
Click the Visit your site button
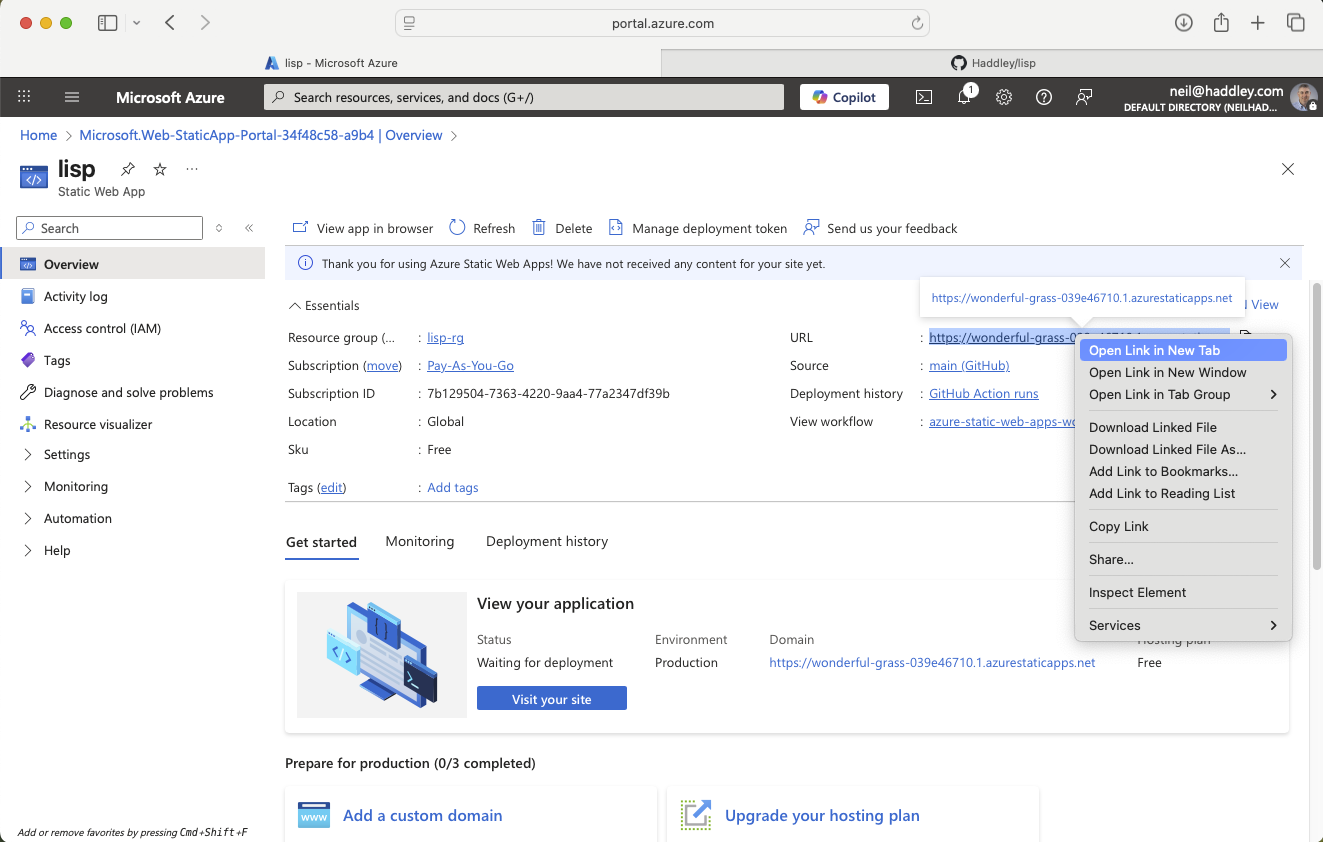point(551,698)
